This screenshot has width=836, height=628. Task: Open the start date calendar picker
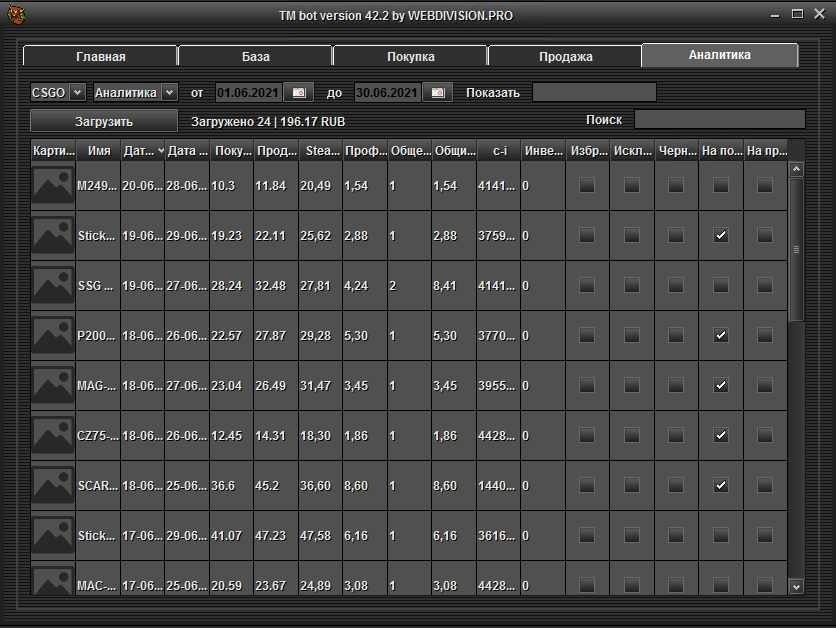[x=298, y=93]
